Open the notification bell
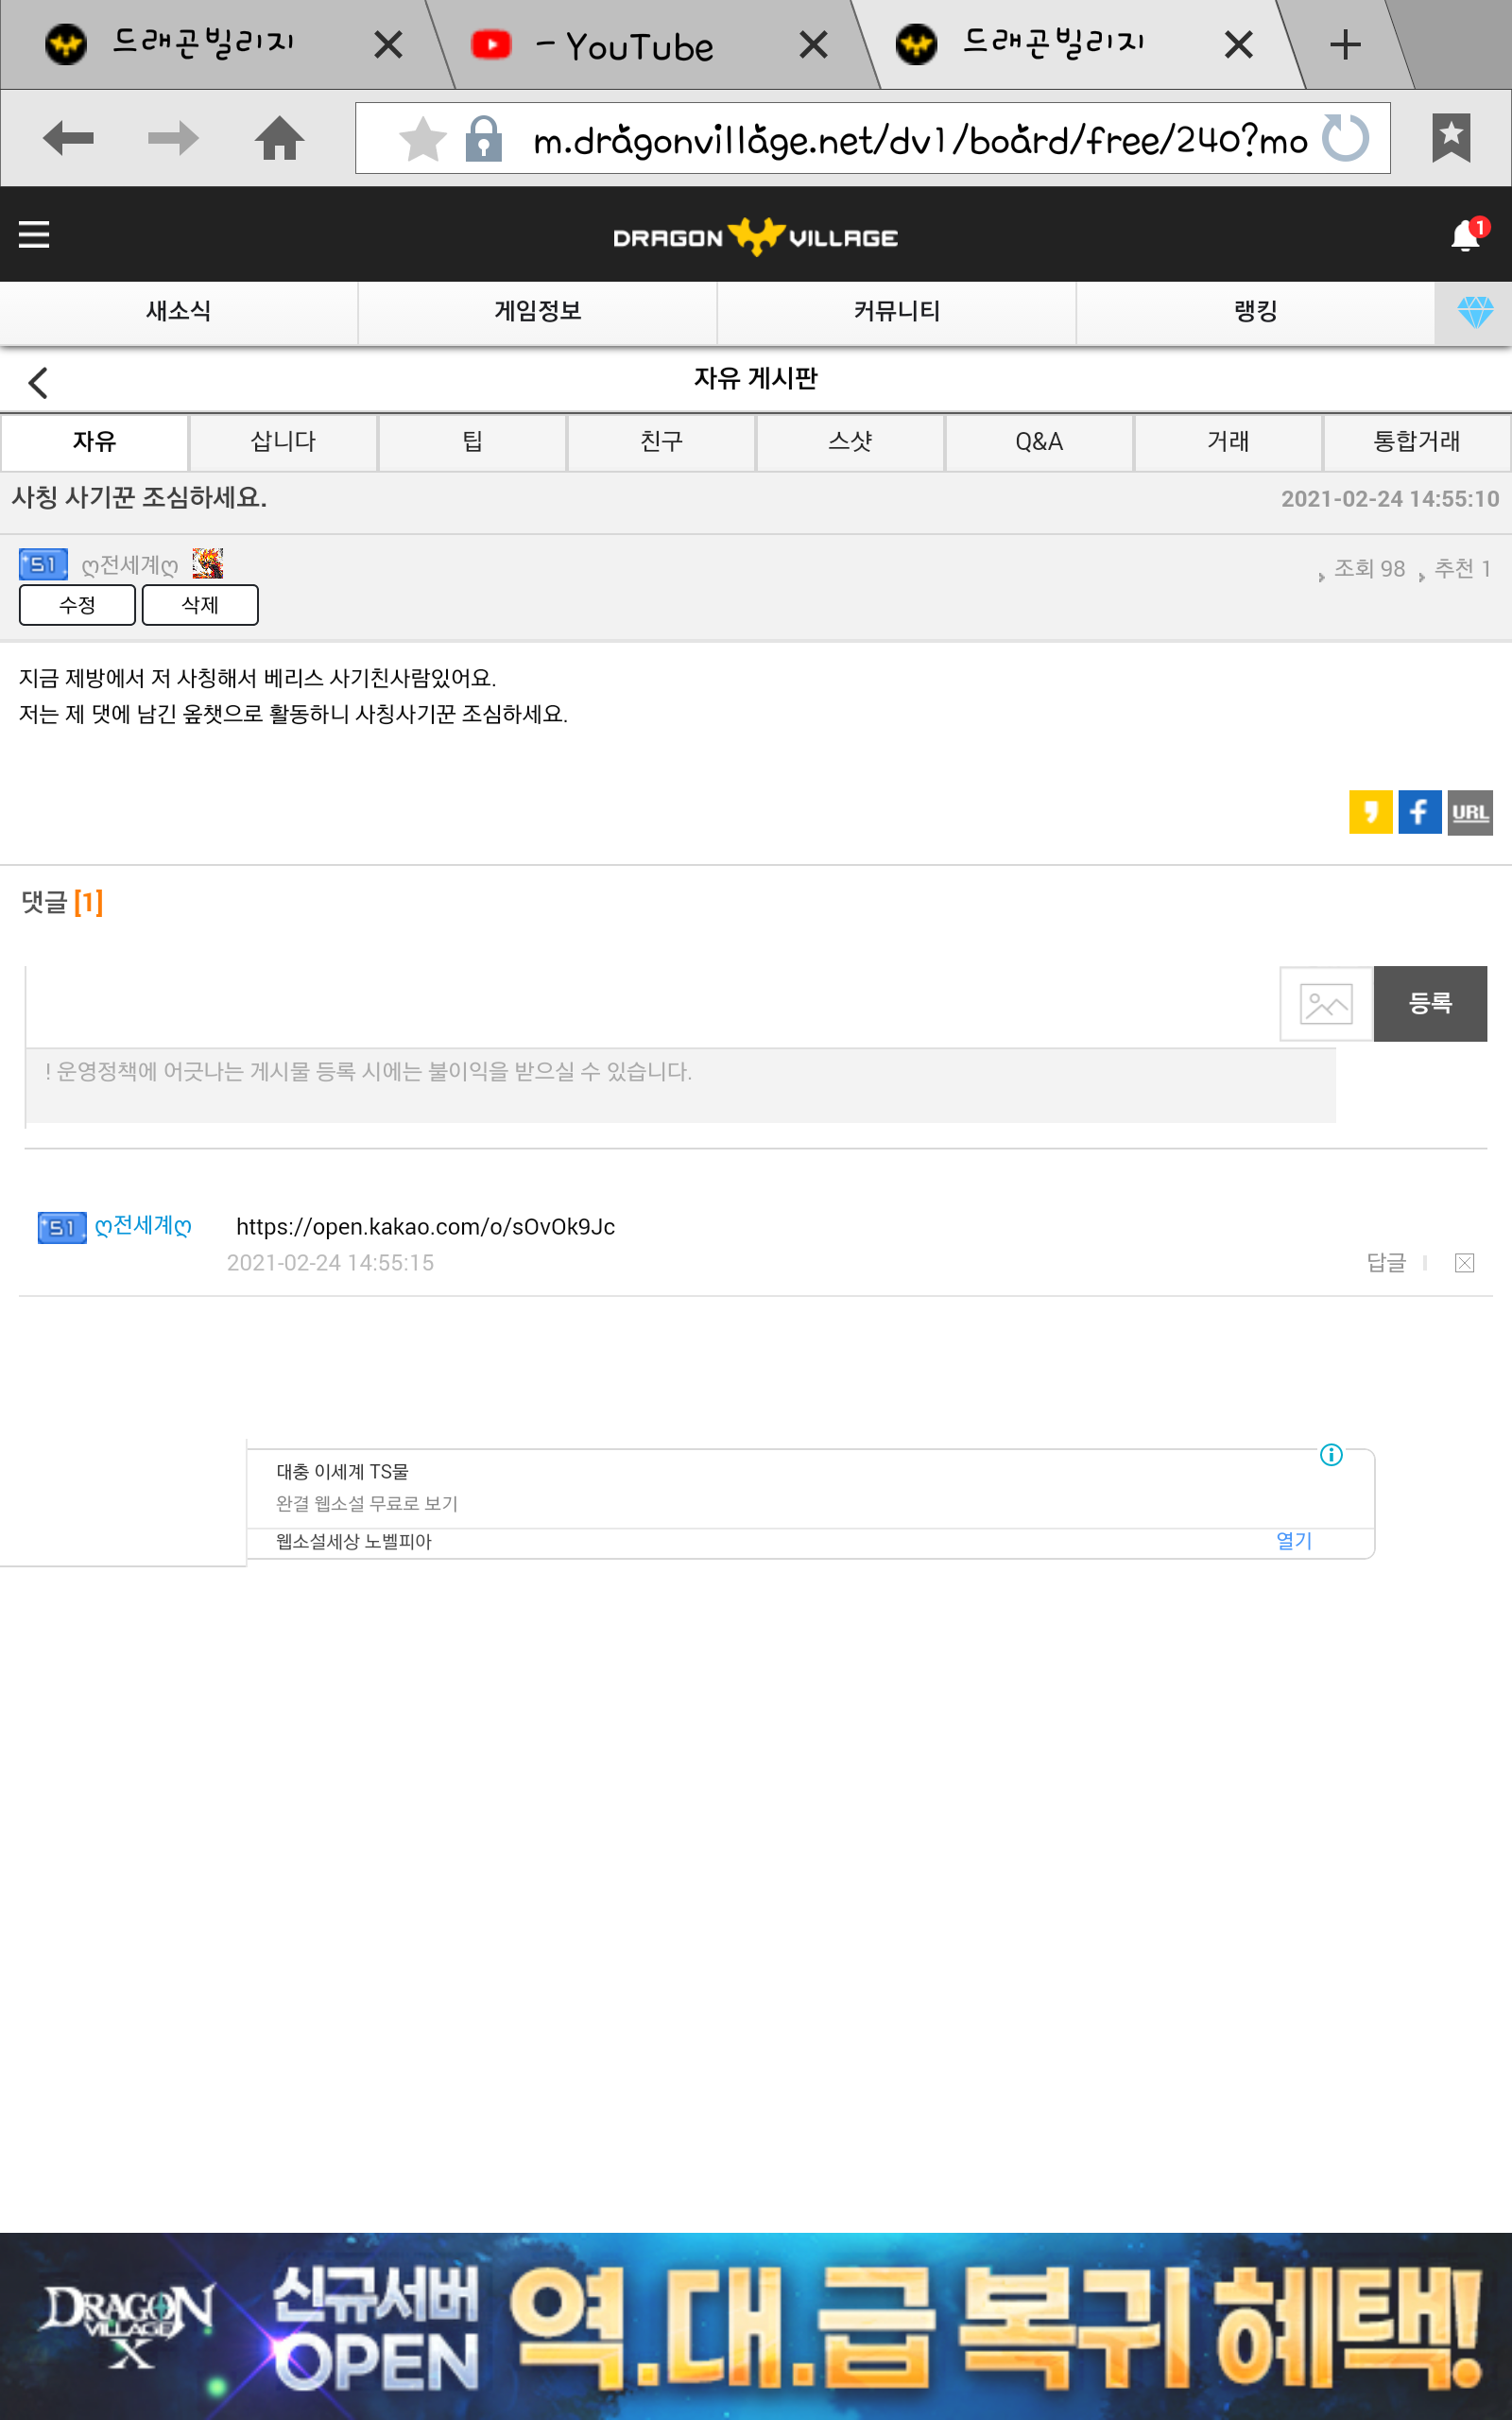Screen dimensions: 1512x2420 point(1465,236)
